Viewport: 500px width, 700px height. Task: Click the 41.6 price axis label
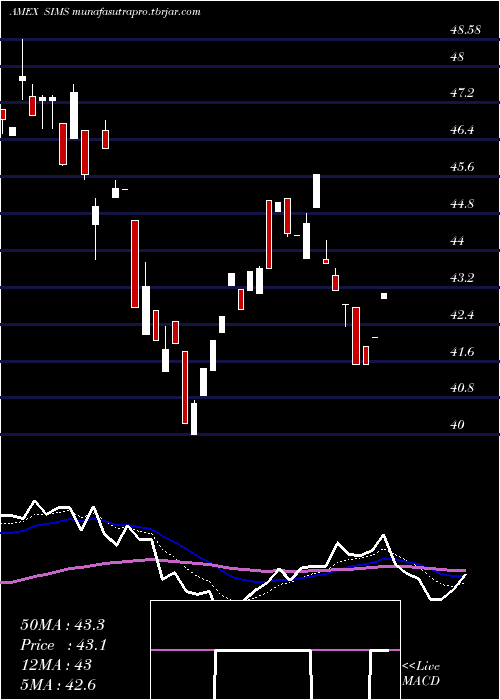(x=462, y=352)
